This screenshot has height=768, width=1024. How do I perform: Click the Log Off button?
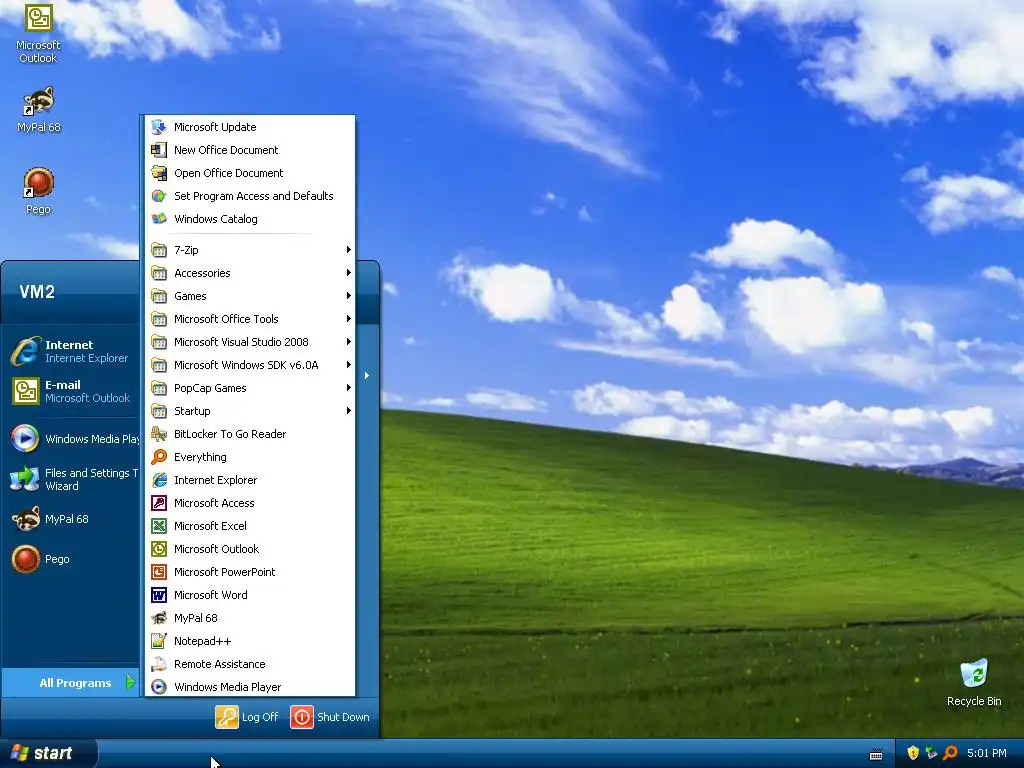point(247,717)
